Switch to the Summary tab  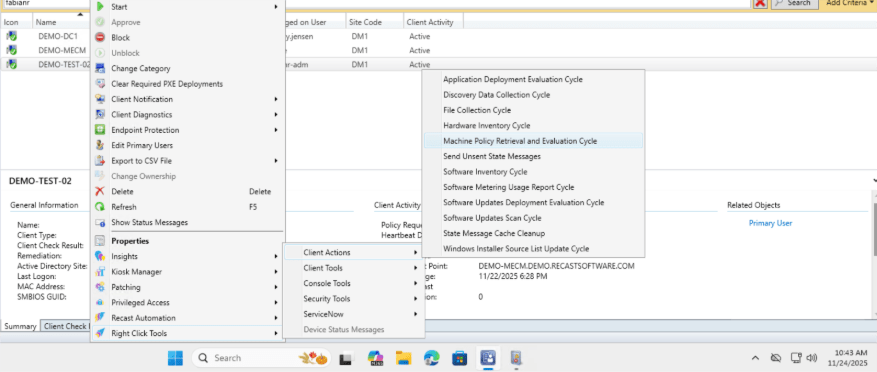(x=21, y=326)
